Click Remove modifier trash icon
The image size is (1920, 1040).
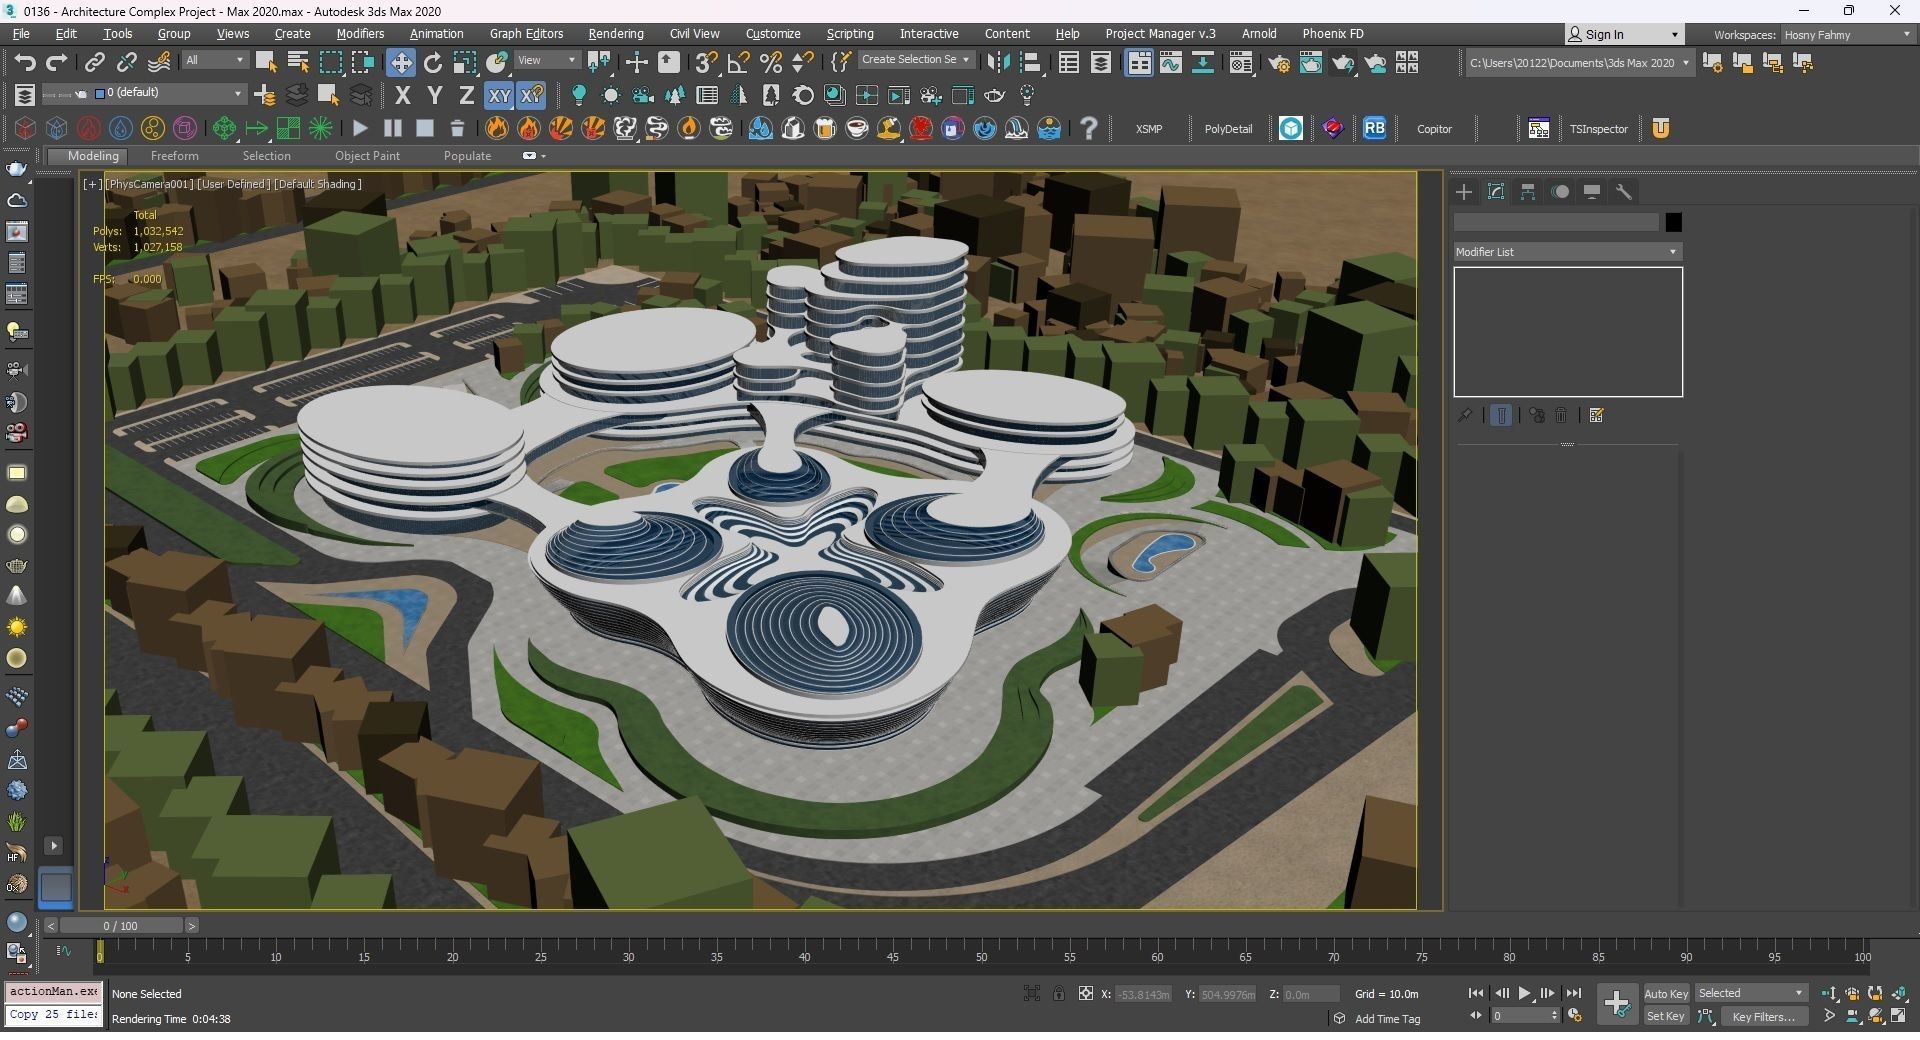[1561, 415]
